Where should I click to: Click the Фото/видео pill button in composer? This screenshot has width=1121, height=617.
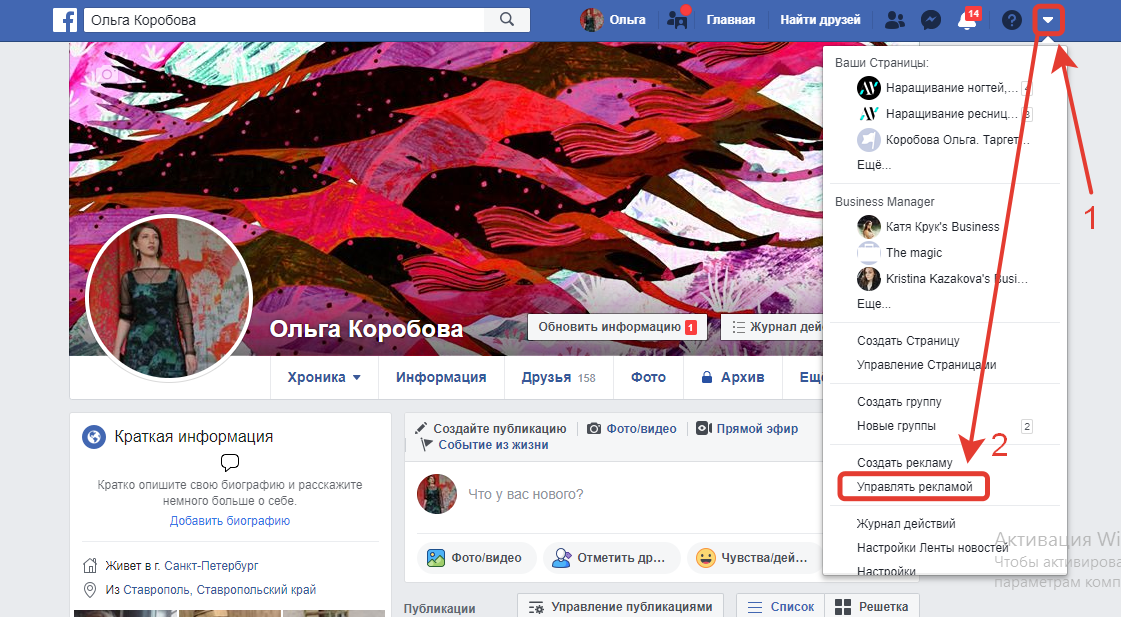coord(475,558)
